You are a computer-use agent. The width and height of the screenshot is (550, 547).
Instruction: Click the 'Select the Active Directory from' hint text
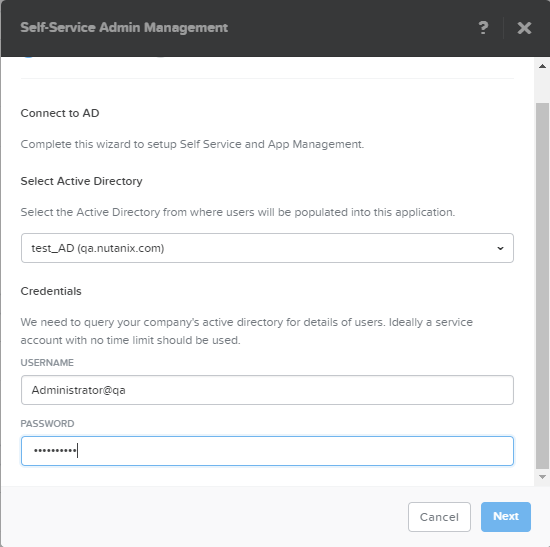pos(237,212)
